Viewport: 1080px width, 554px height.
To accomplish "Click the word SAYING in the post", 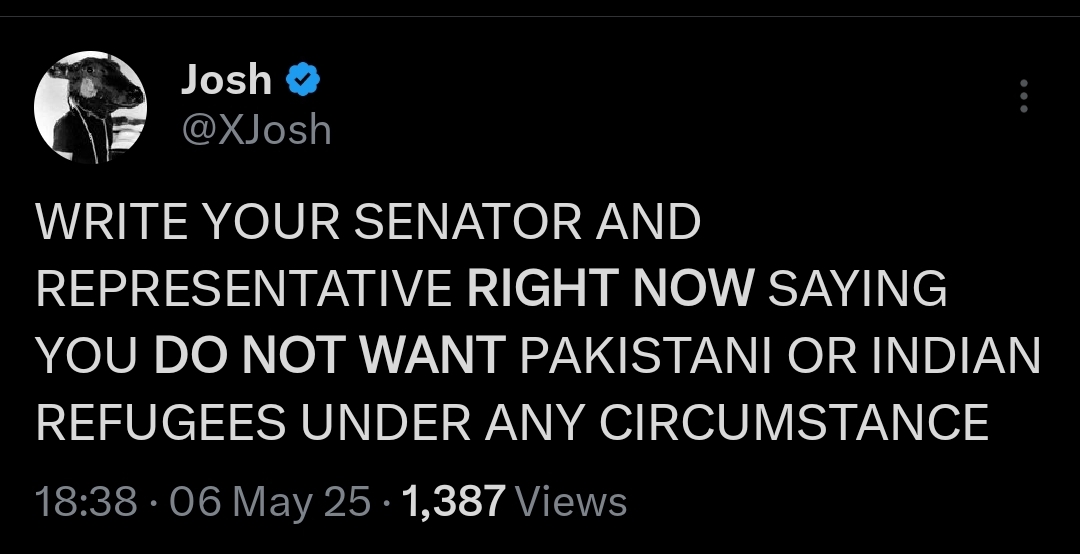I will [x=856, y=290].
